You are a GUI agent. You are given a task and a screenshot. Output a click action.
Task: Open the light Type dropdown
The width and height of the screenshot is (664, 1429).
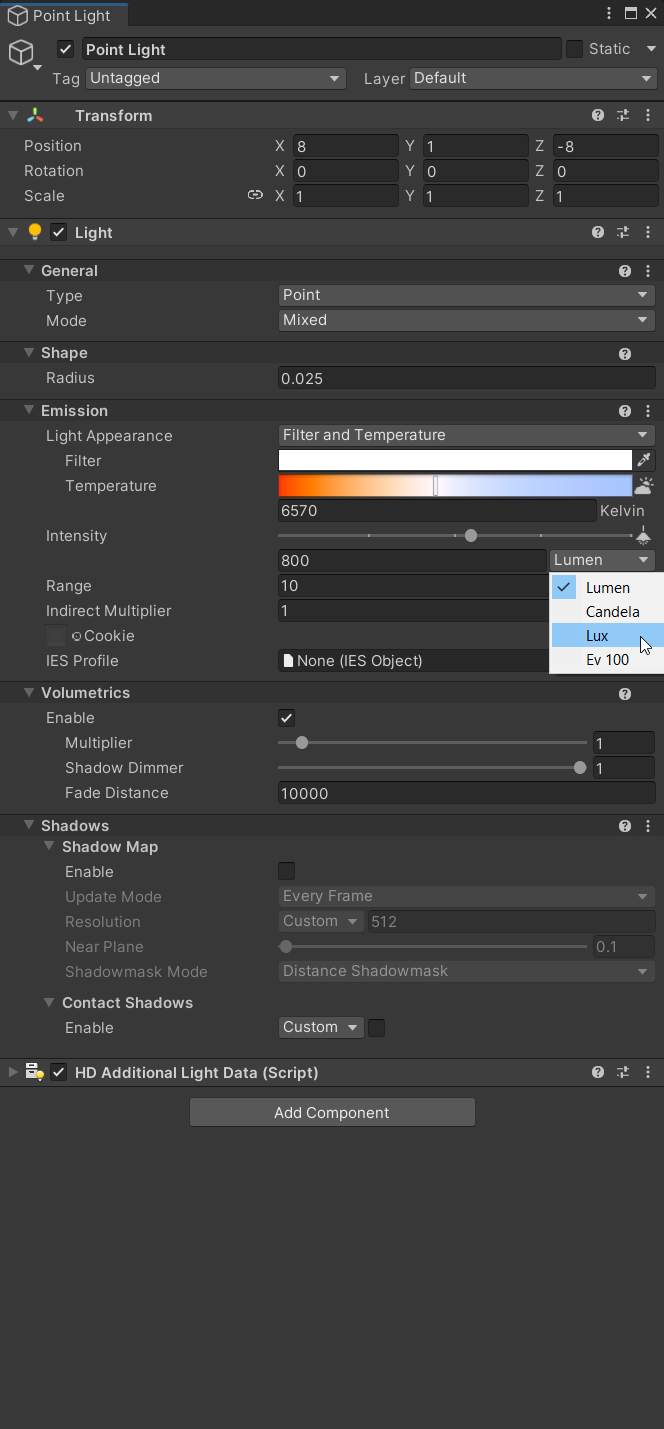[466, 295]
